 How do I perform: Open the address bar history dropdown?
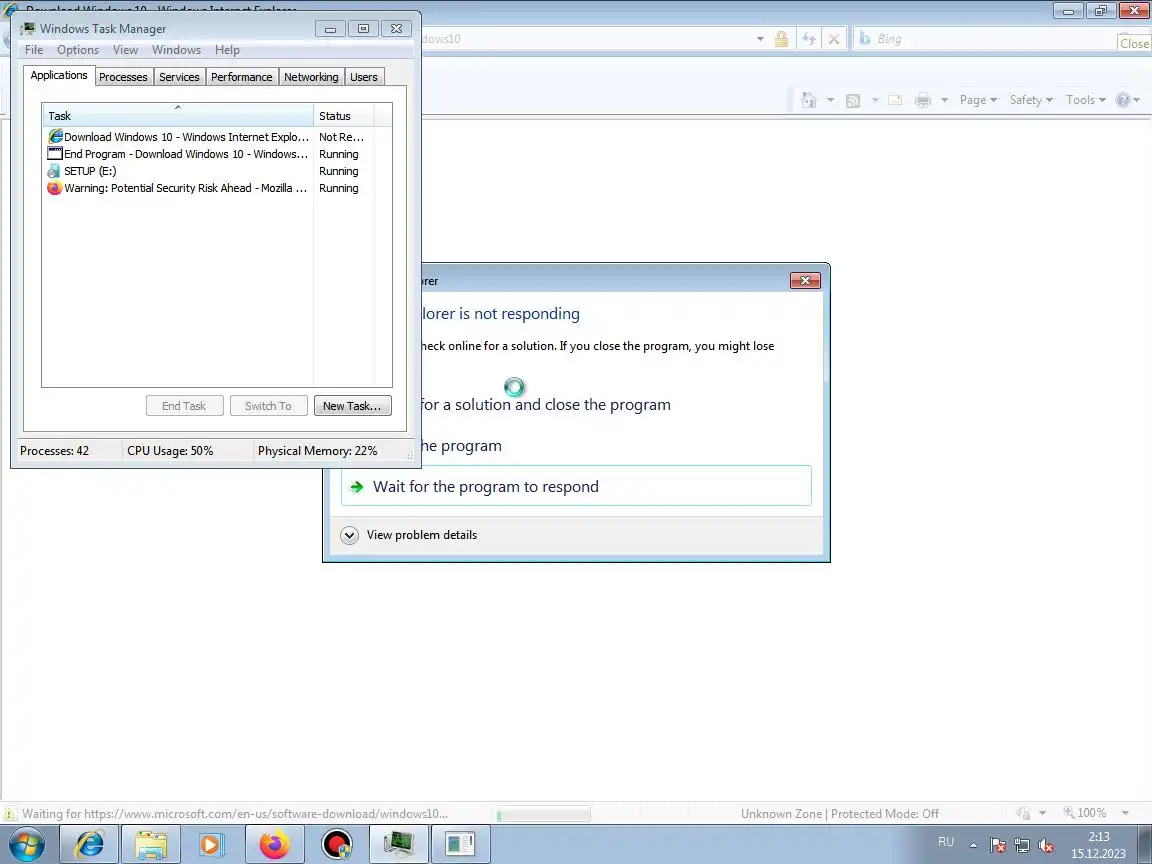[x=760, y=39]
